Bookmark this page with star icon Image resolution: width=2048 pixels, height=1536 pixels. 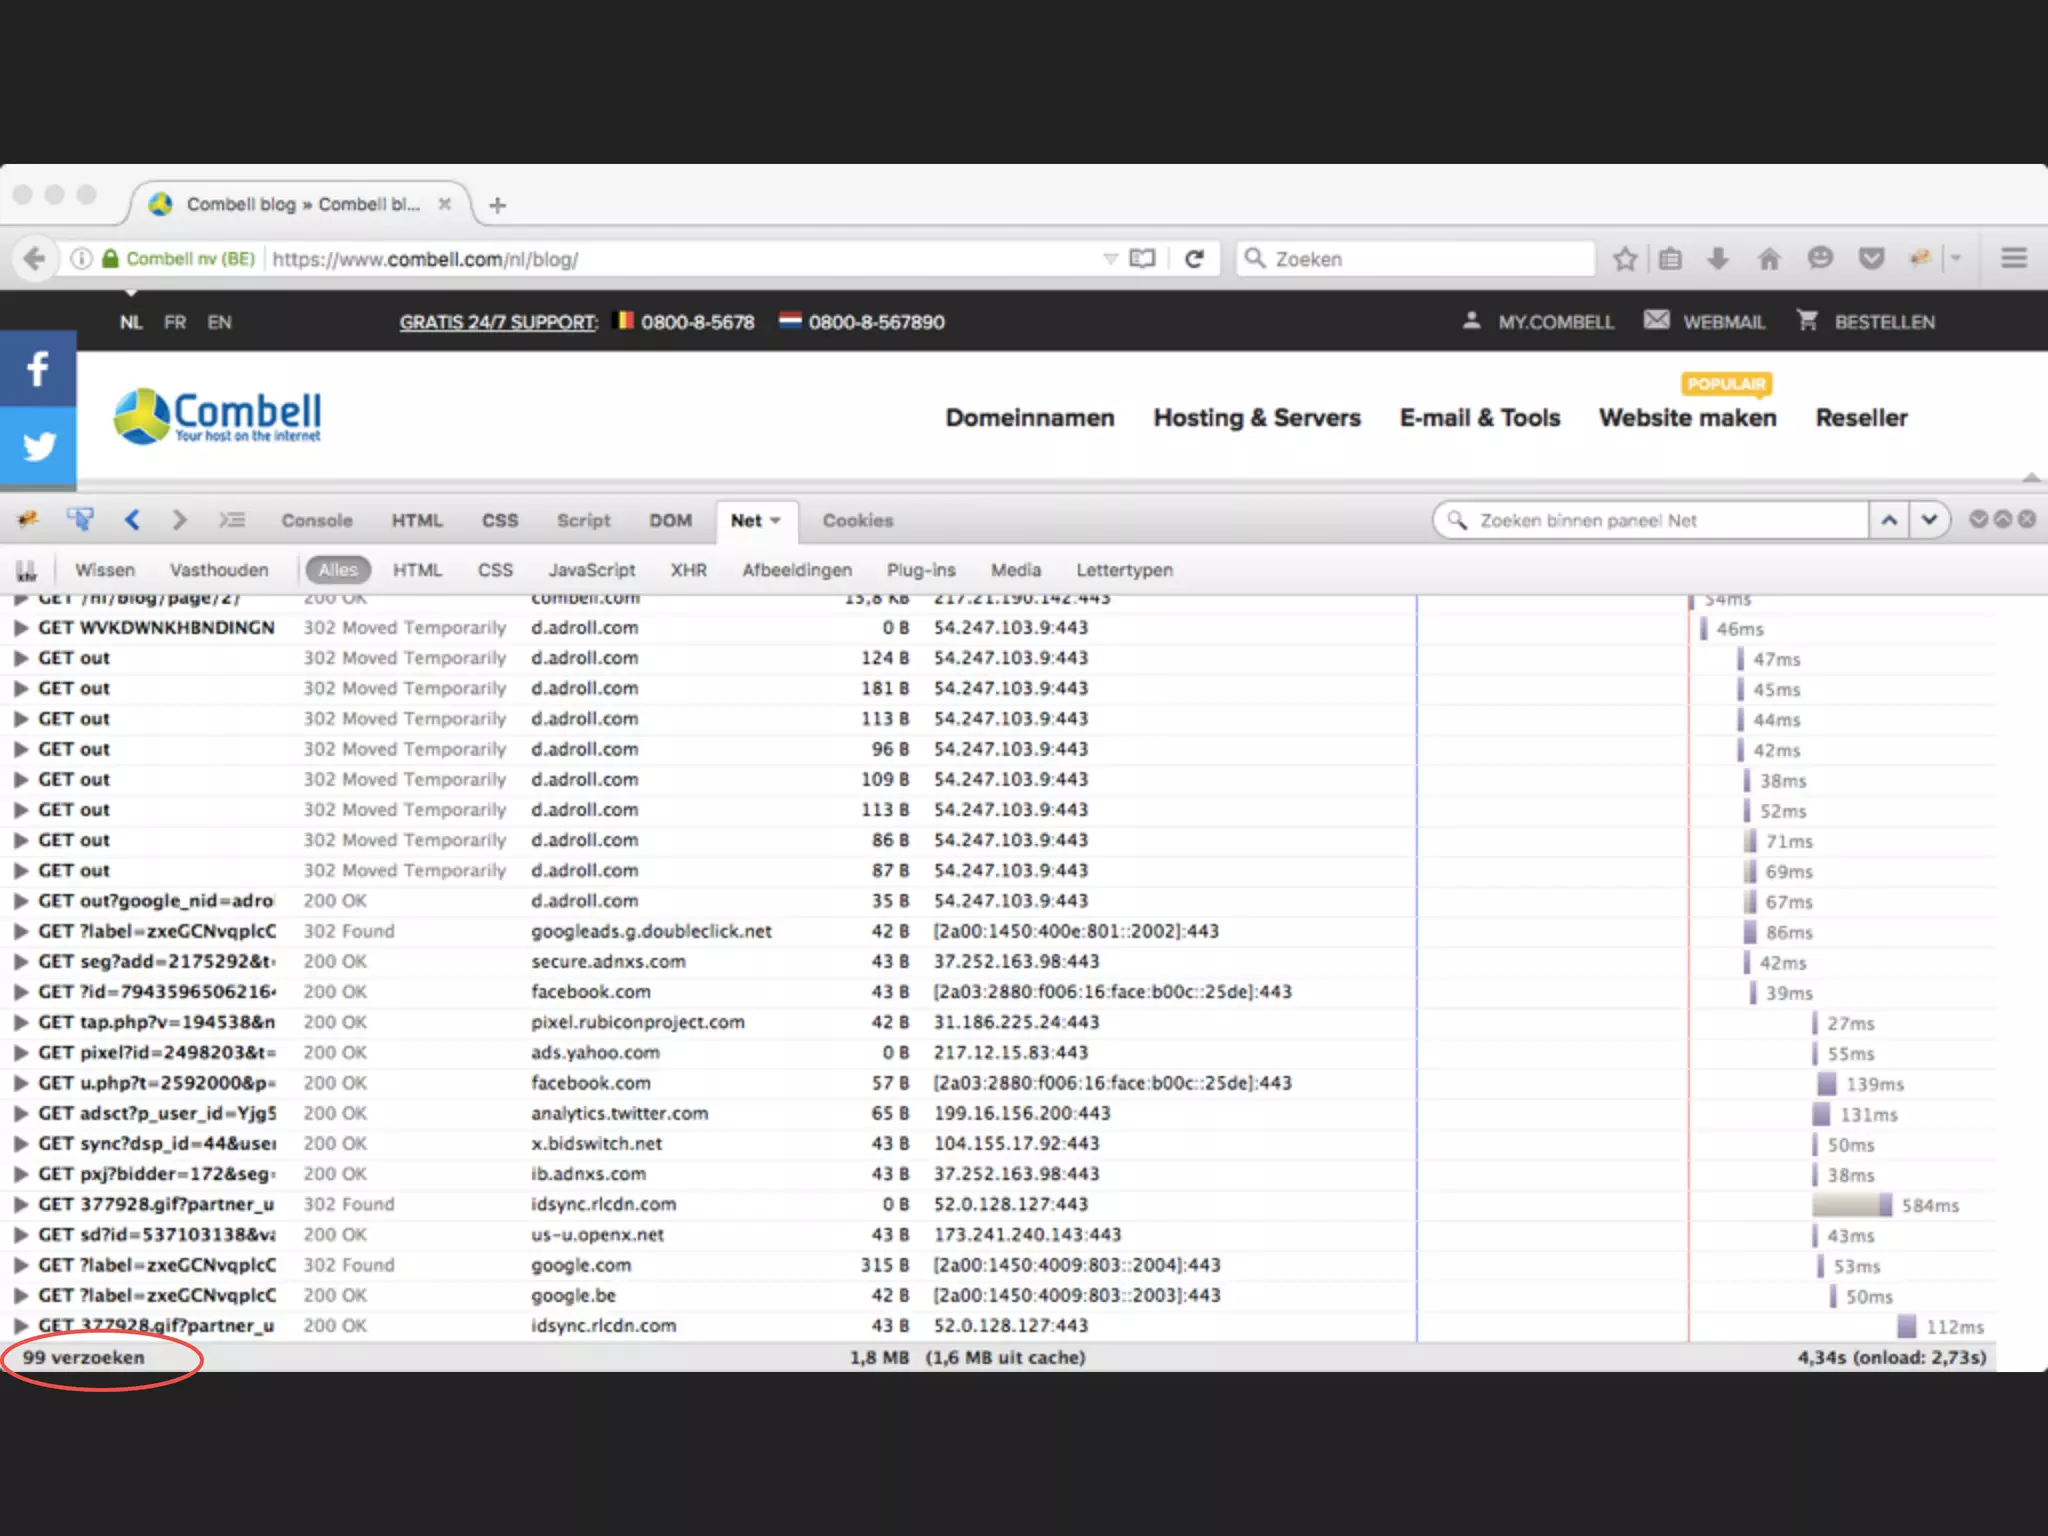coord(1625,259)
